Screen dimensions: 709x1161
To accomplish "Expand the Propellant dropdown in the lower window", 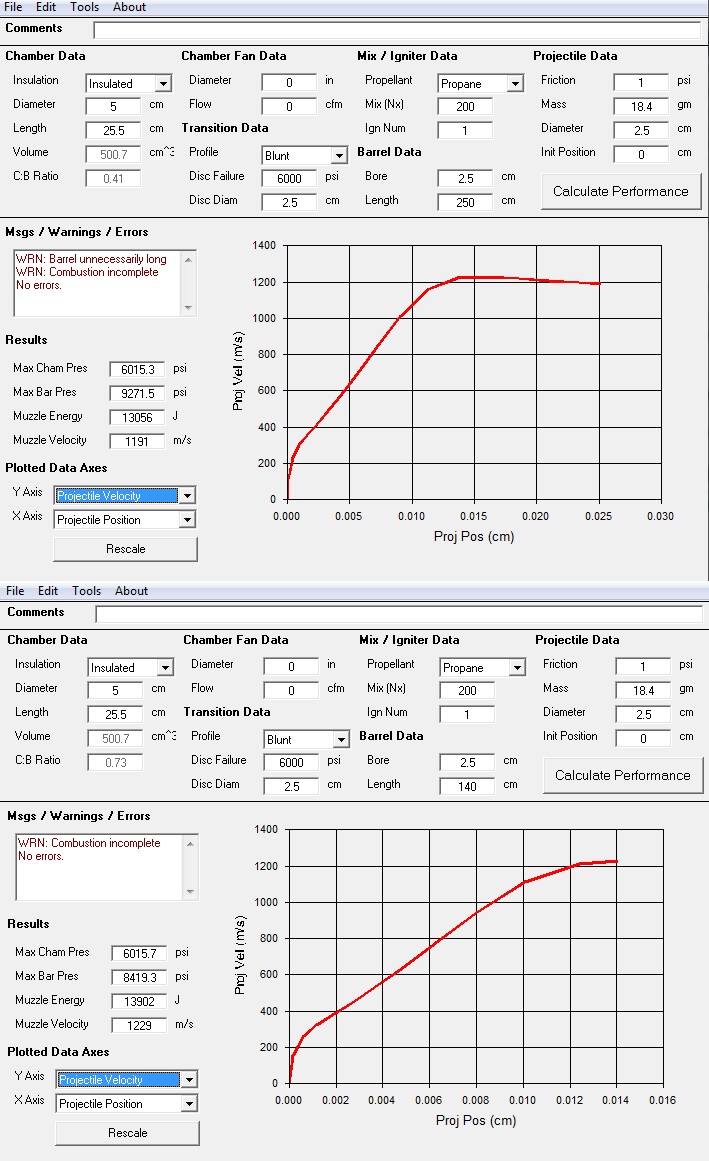I will coord(516,668).
